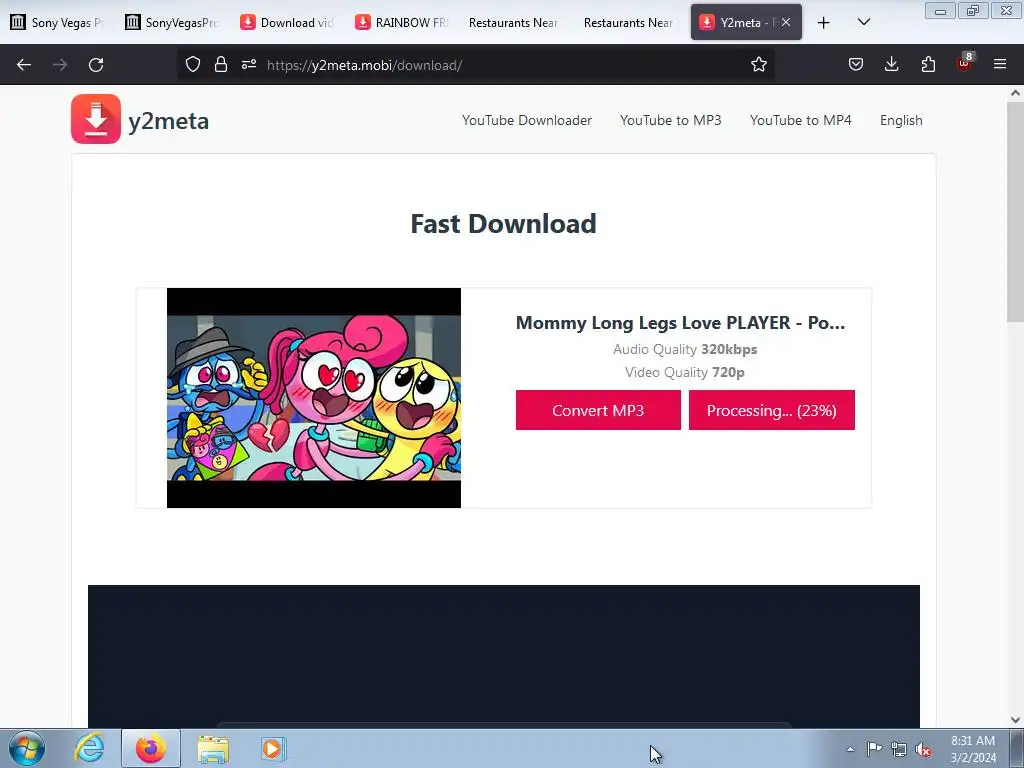Switch to the second Restaurants Near tab

628,22
